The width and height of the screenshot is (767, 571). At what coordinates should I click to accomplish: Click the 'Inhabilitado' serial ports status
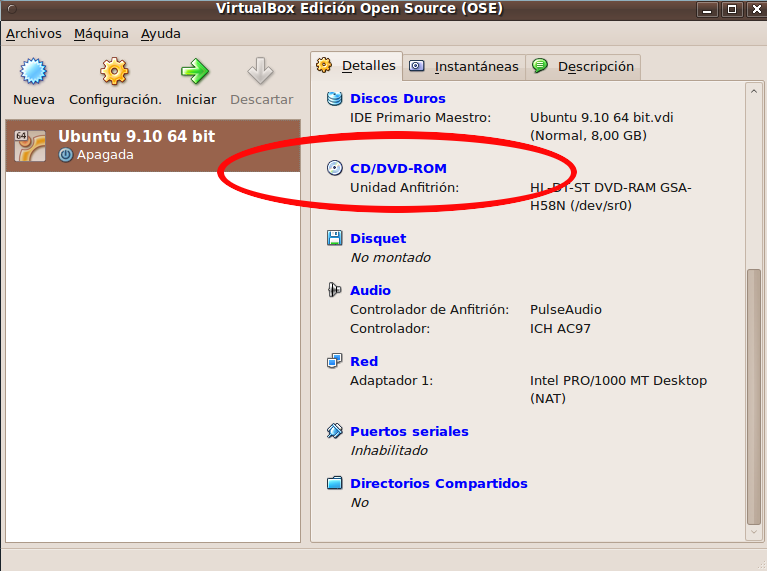(x=389, y=450)
